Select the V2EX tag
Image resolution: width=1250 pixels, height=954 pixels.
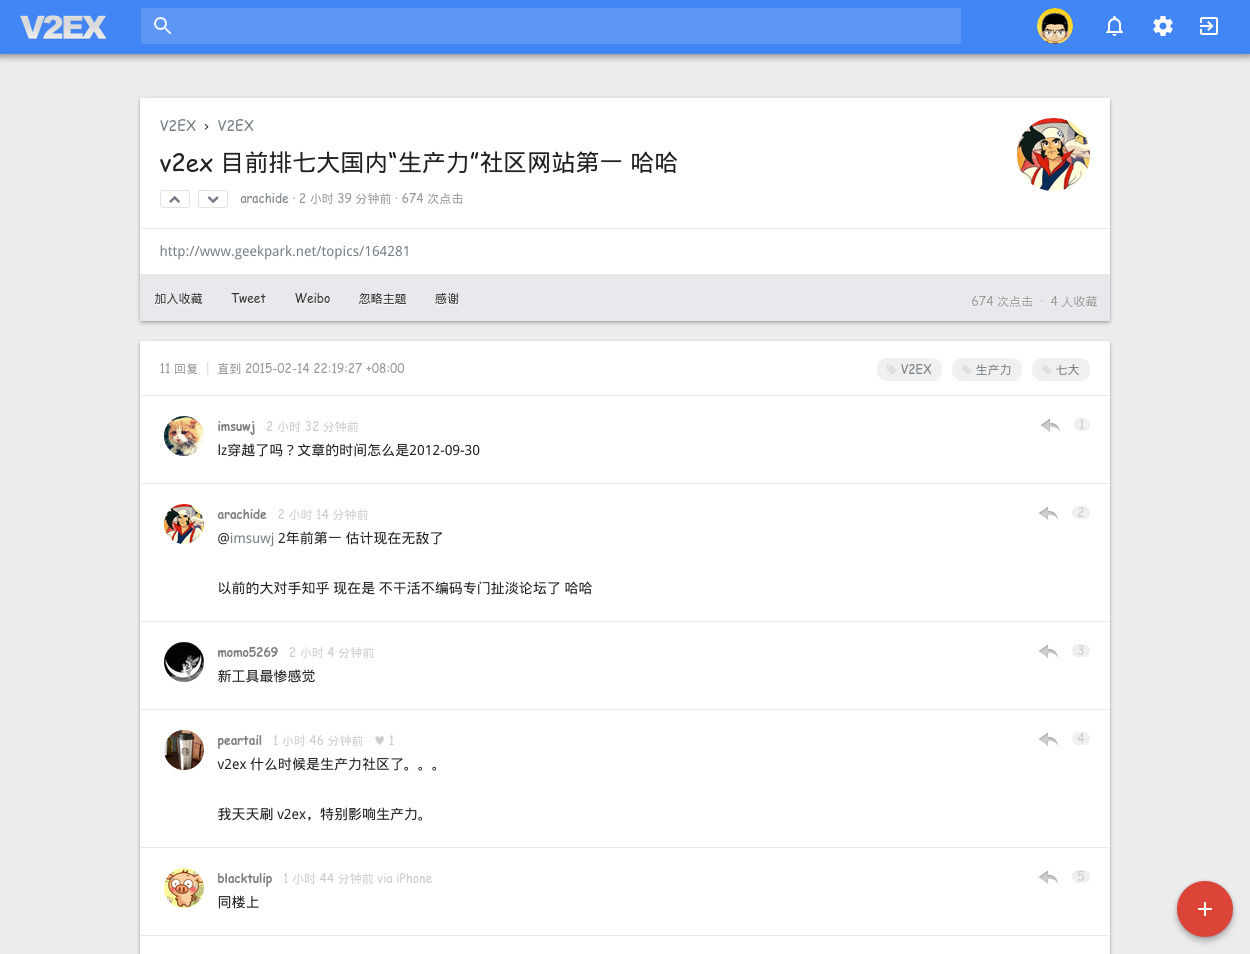click(x=909, y=369)
